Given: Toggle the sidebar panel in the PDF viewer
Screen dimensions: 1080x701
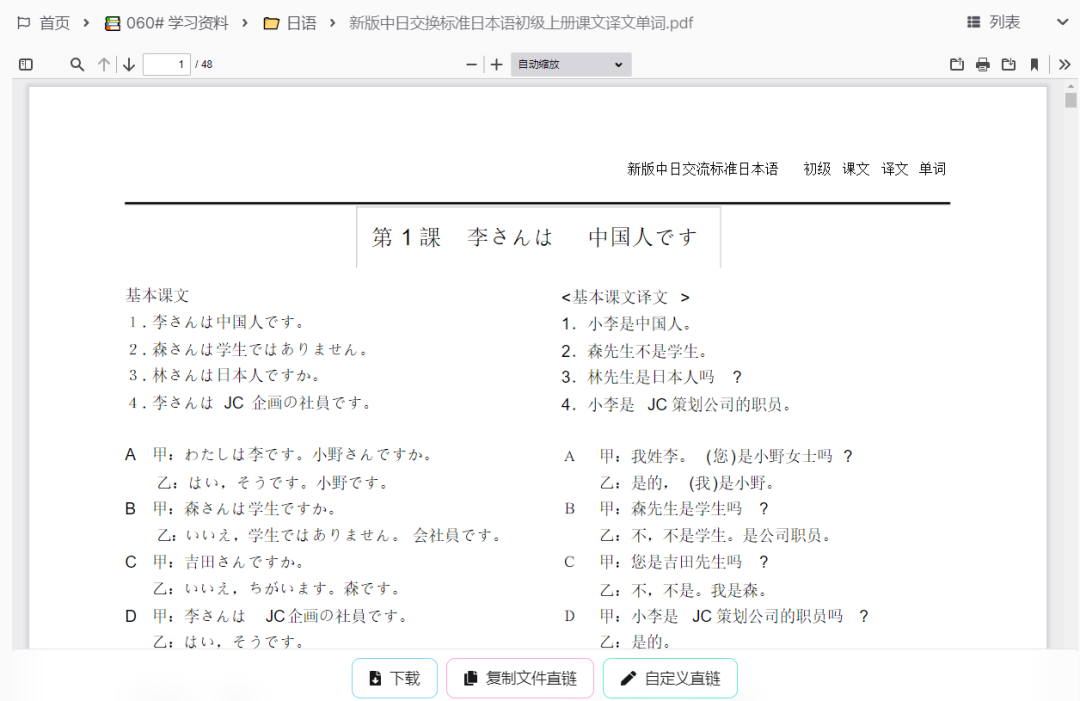Looking at the screenshot, I should point(26,64).
